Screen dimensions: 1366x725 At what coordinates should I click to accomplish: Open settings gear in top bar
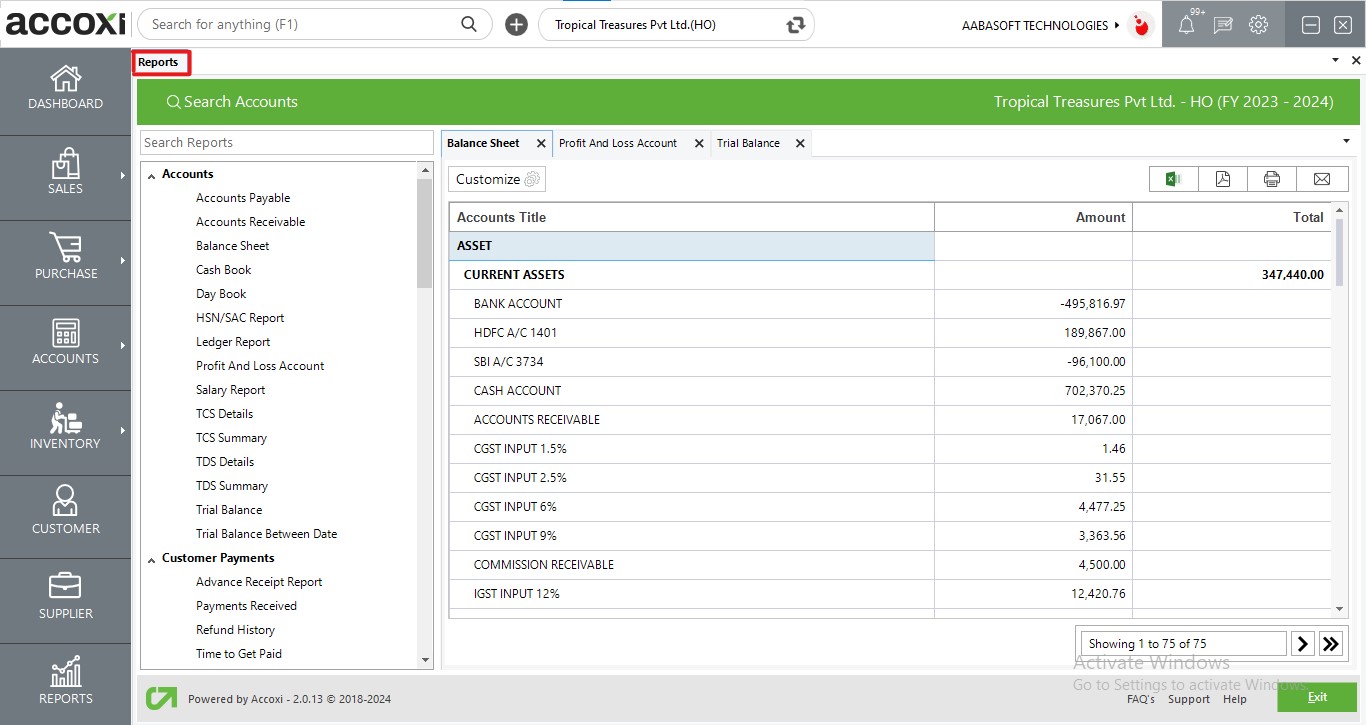[1258, 25]
